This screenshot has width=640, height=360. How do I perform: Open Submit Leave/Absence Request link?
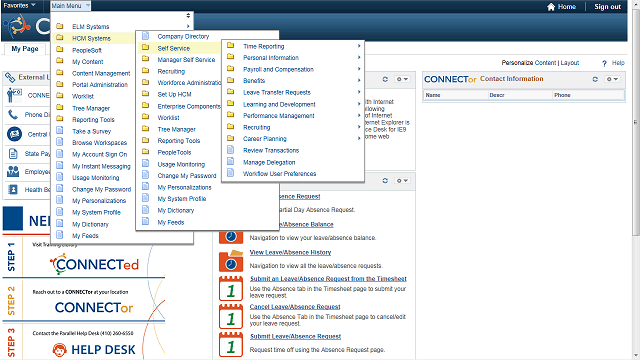tap(296, 336)
